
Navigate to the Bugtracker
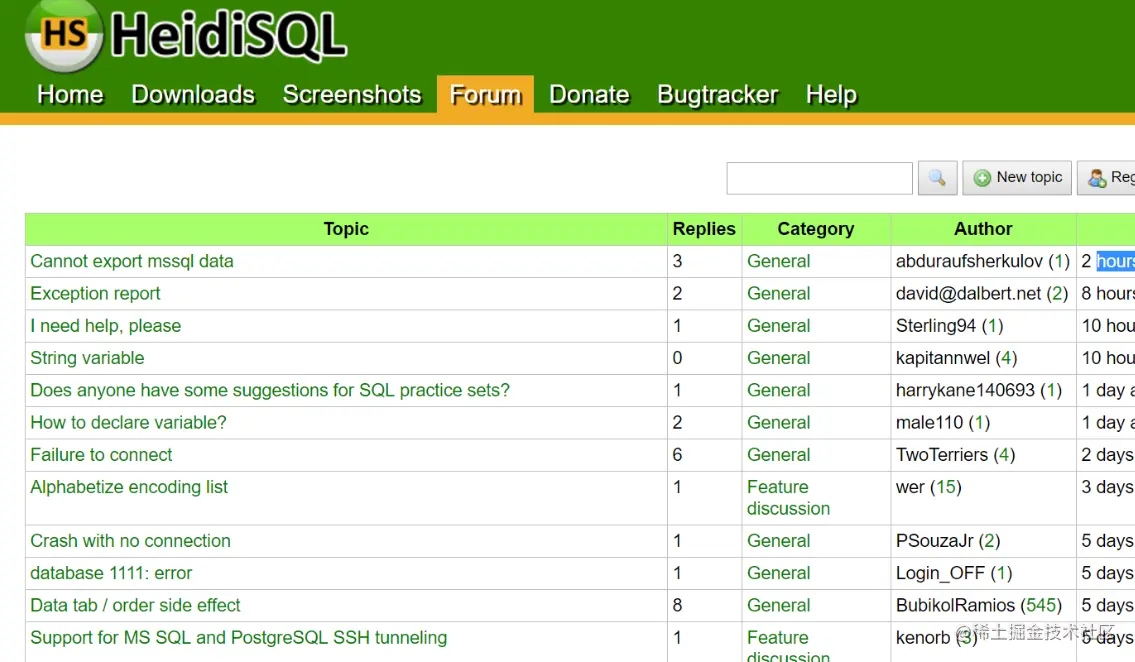coord(717,94)
